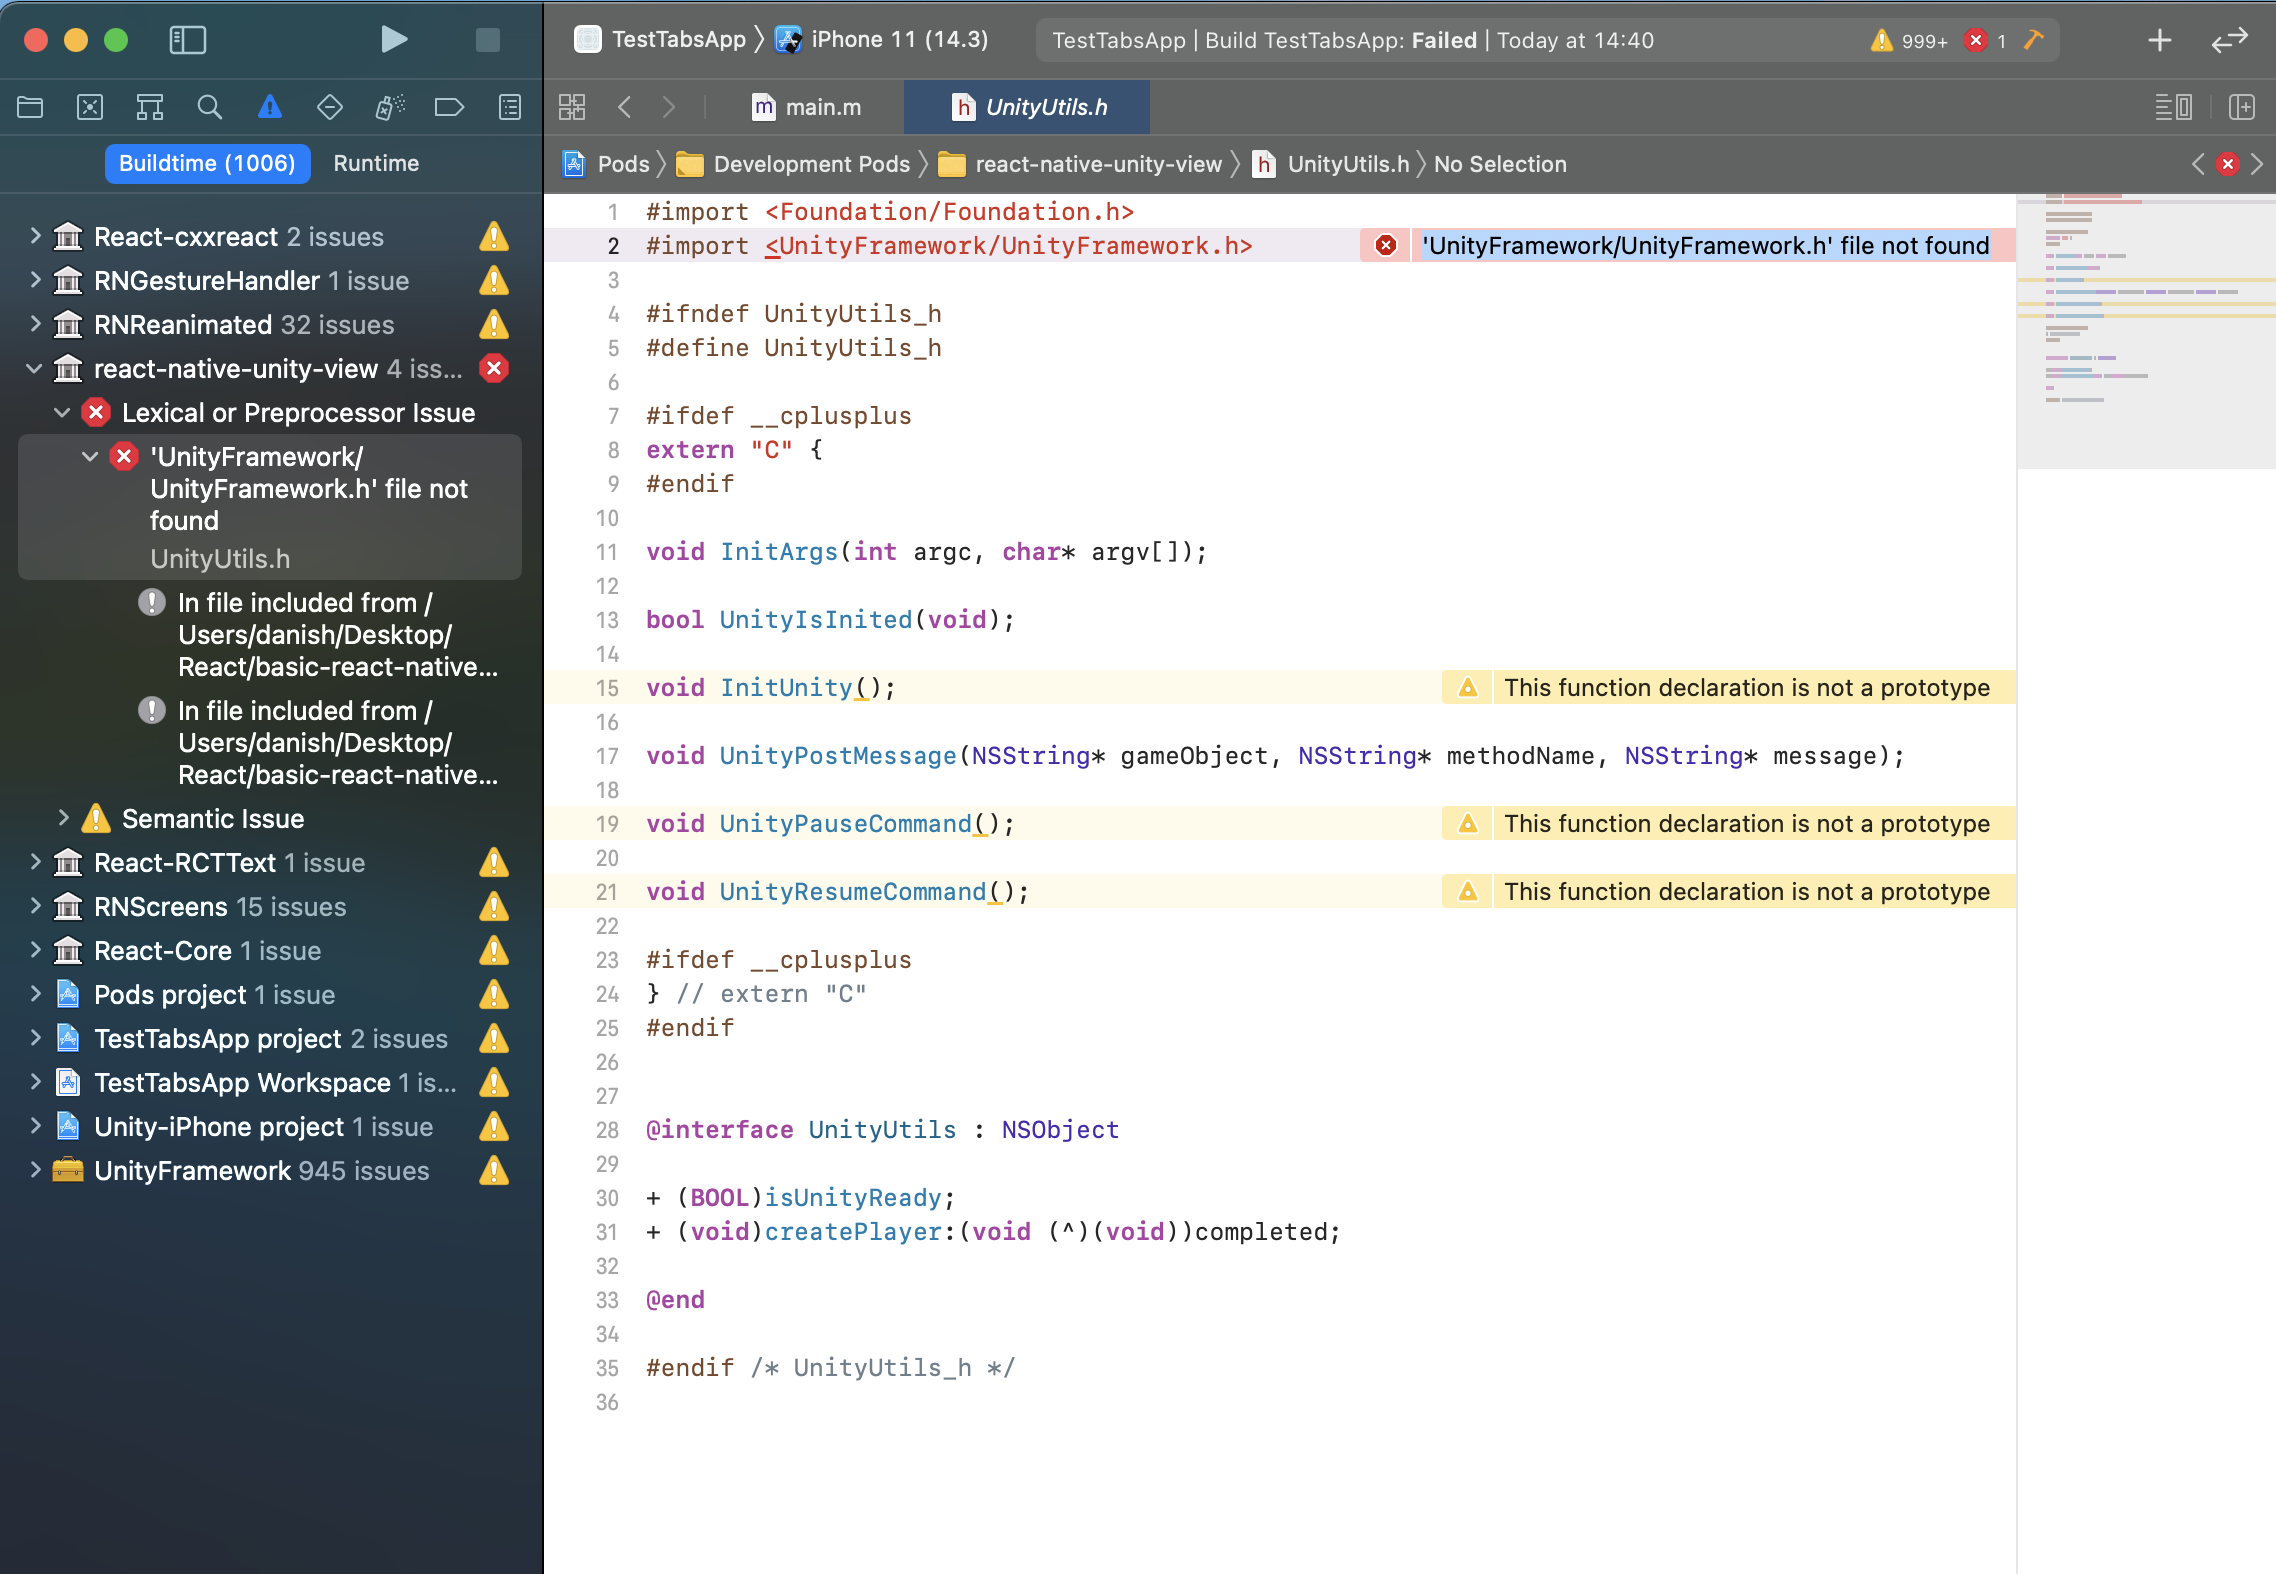The width and height of the screenshot is (2276, 1574).
Task: Switch to Runtime issues filter
Action: 376,163
